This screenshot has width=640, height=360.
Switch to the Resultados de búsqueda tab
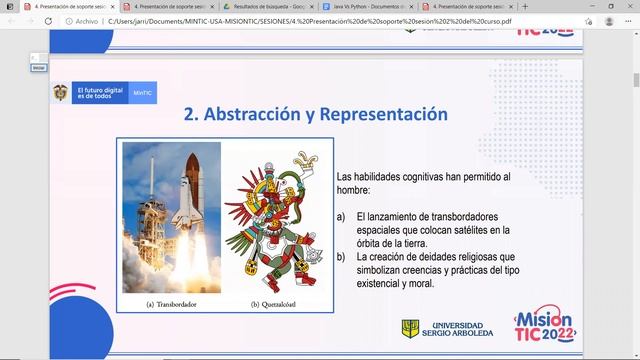tap(269, 7)
